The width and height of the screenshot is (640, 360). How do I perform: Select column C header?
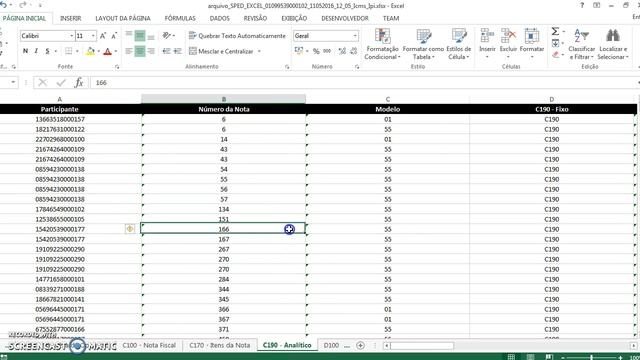click(x=388, y=99)
